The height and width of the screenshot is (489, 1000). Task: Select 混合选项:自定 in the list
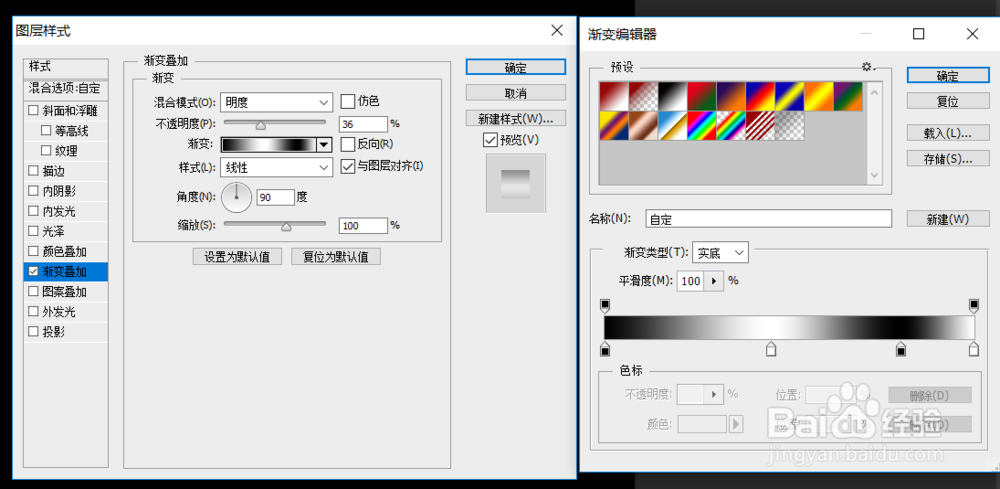[x=66, y=88]
